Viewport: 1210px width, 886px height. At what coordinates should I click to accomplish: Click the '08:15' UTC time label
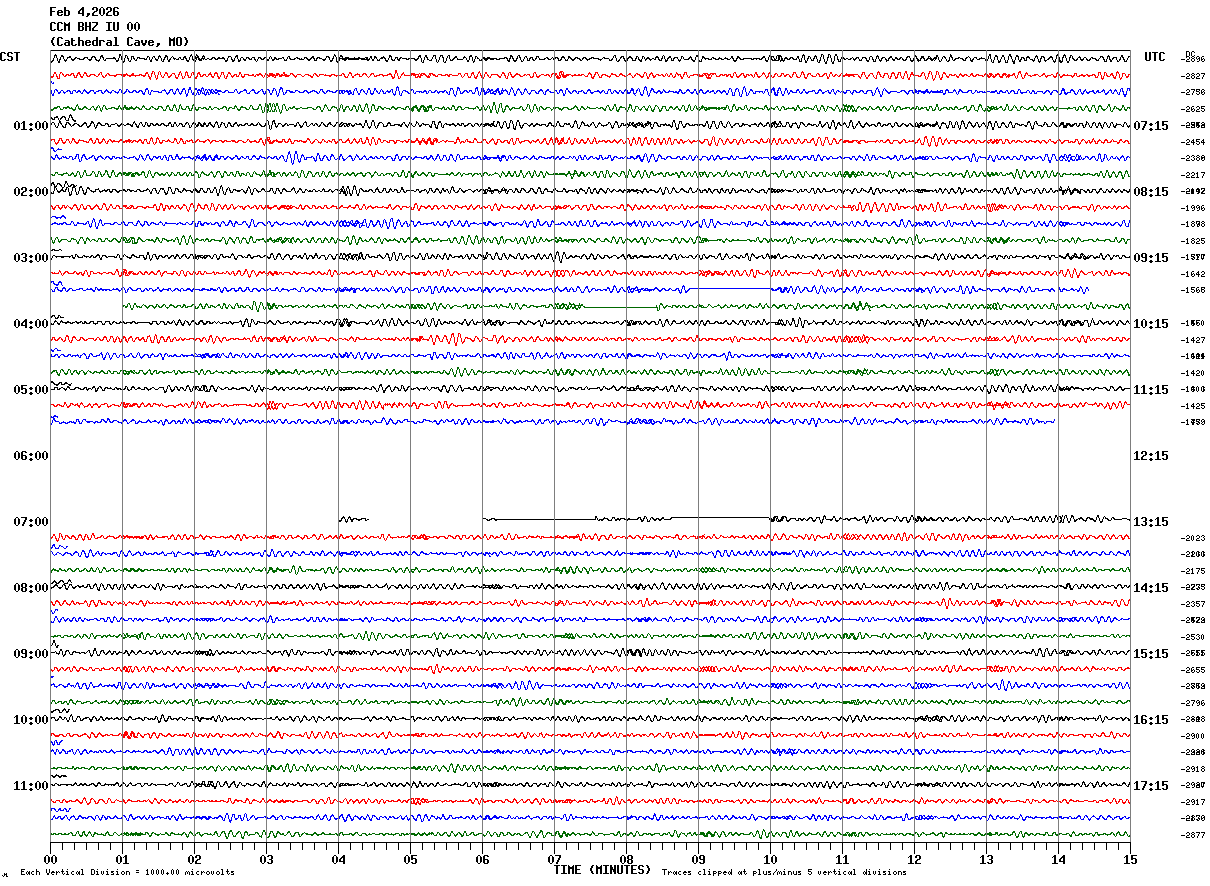(1151, 192)
